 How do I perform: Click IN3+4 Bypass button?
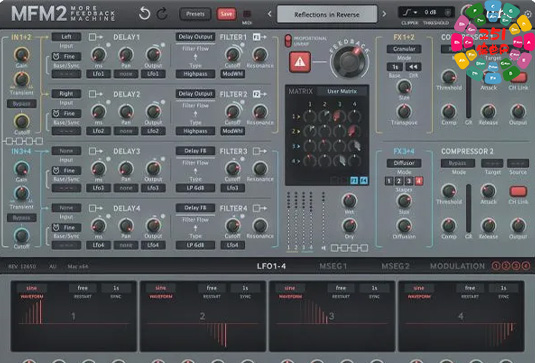(x=21, y=217)
